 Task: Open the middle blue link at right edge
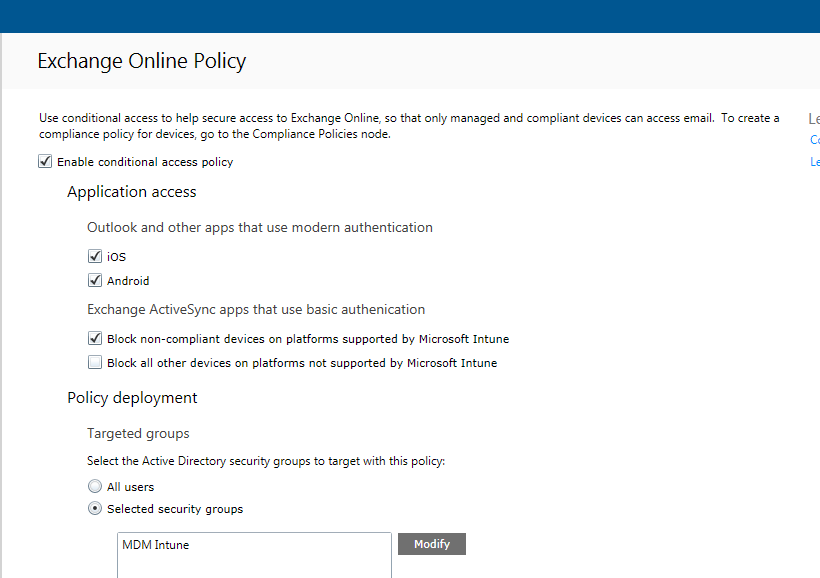(813, 140)
